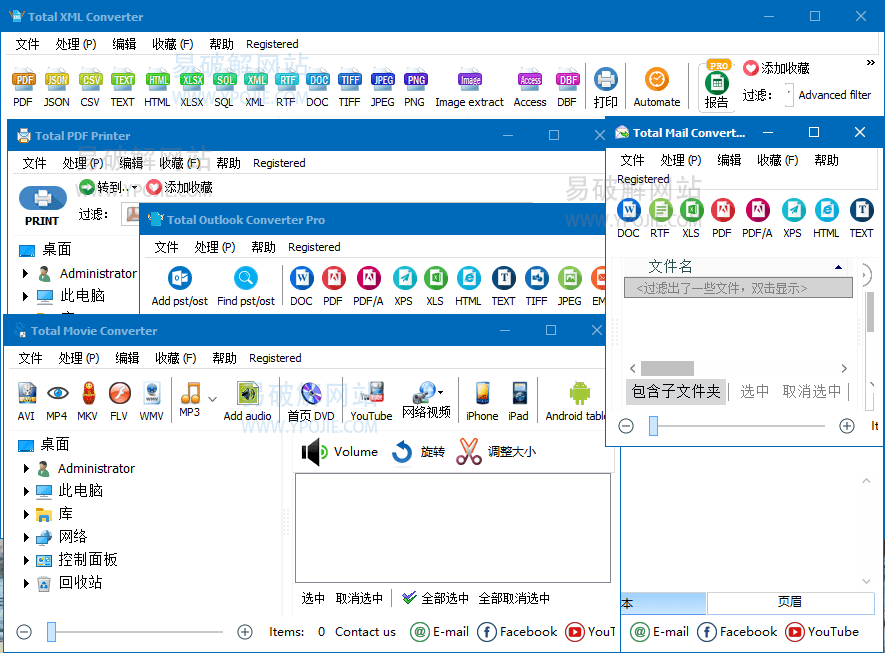Select the Image extract tool icon
The height and width of the screenshot is (653, 885).
(469, 81)
